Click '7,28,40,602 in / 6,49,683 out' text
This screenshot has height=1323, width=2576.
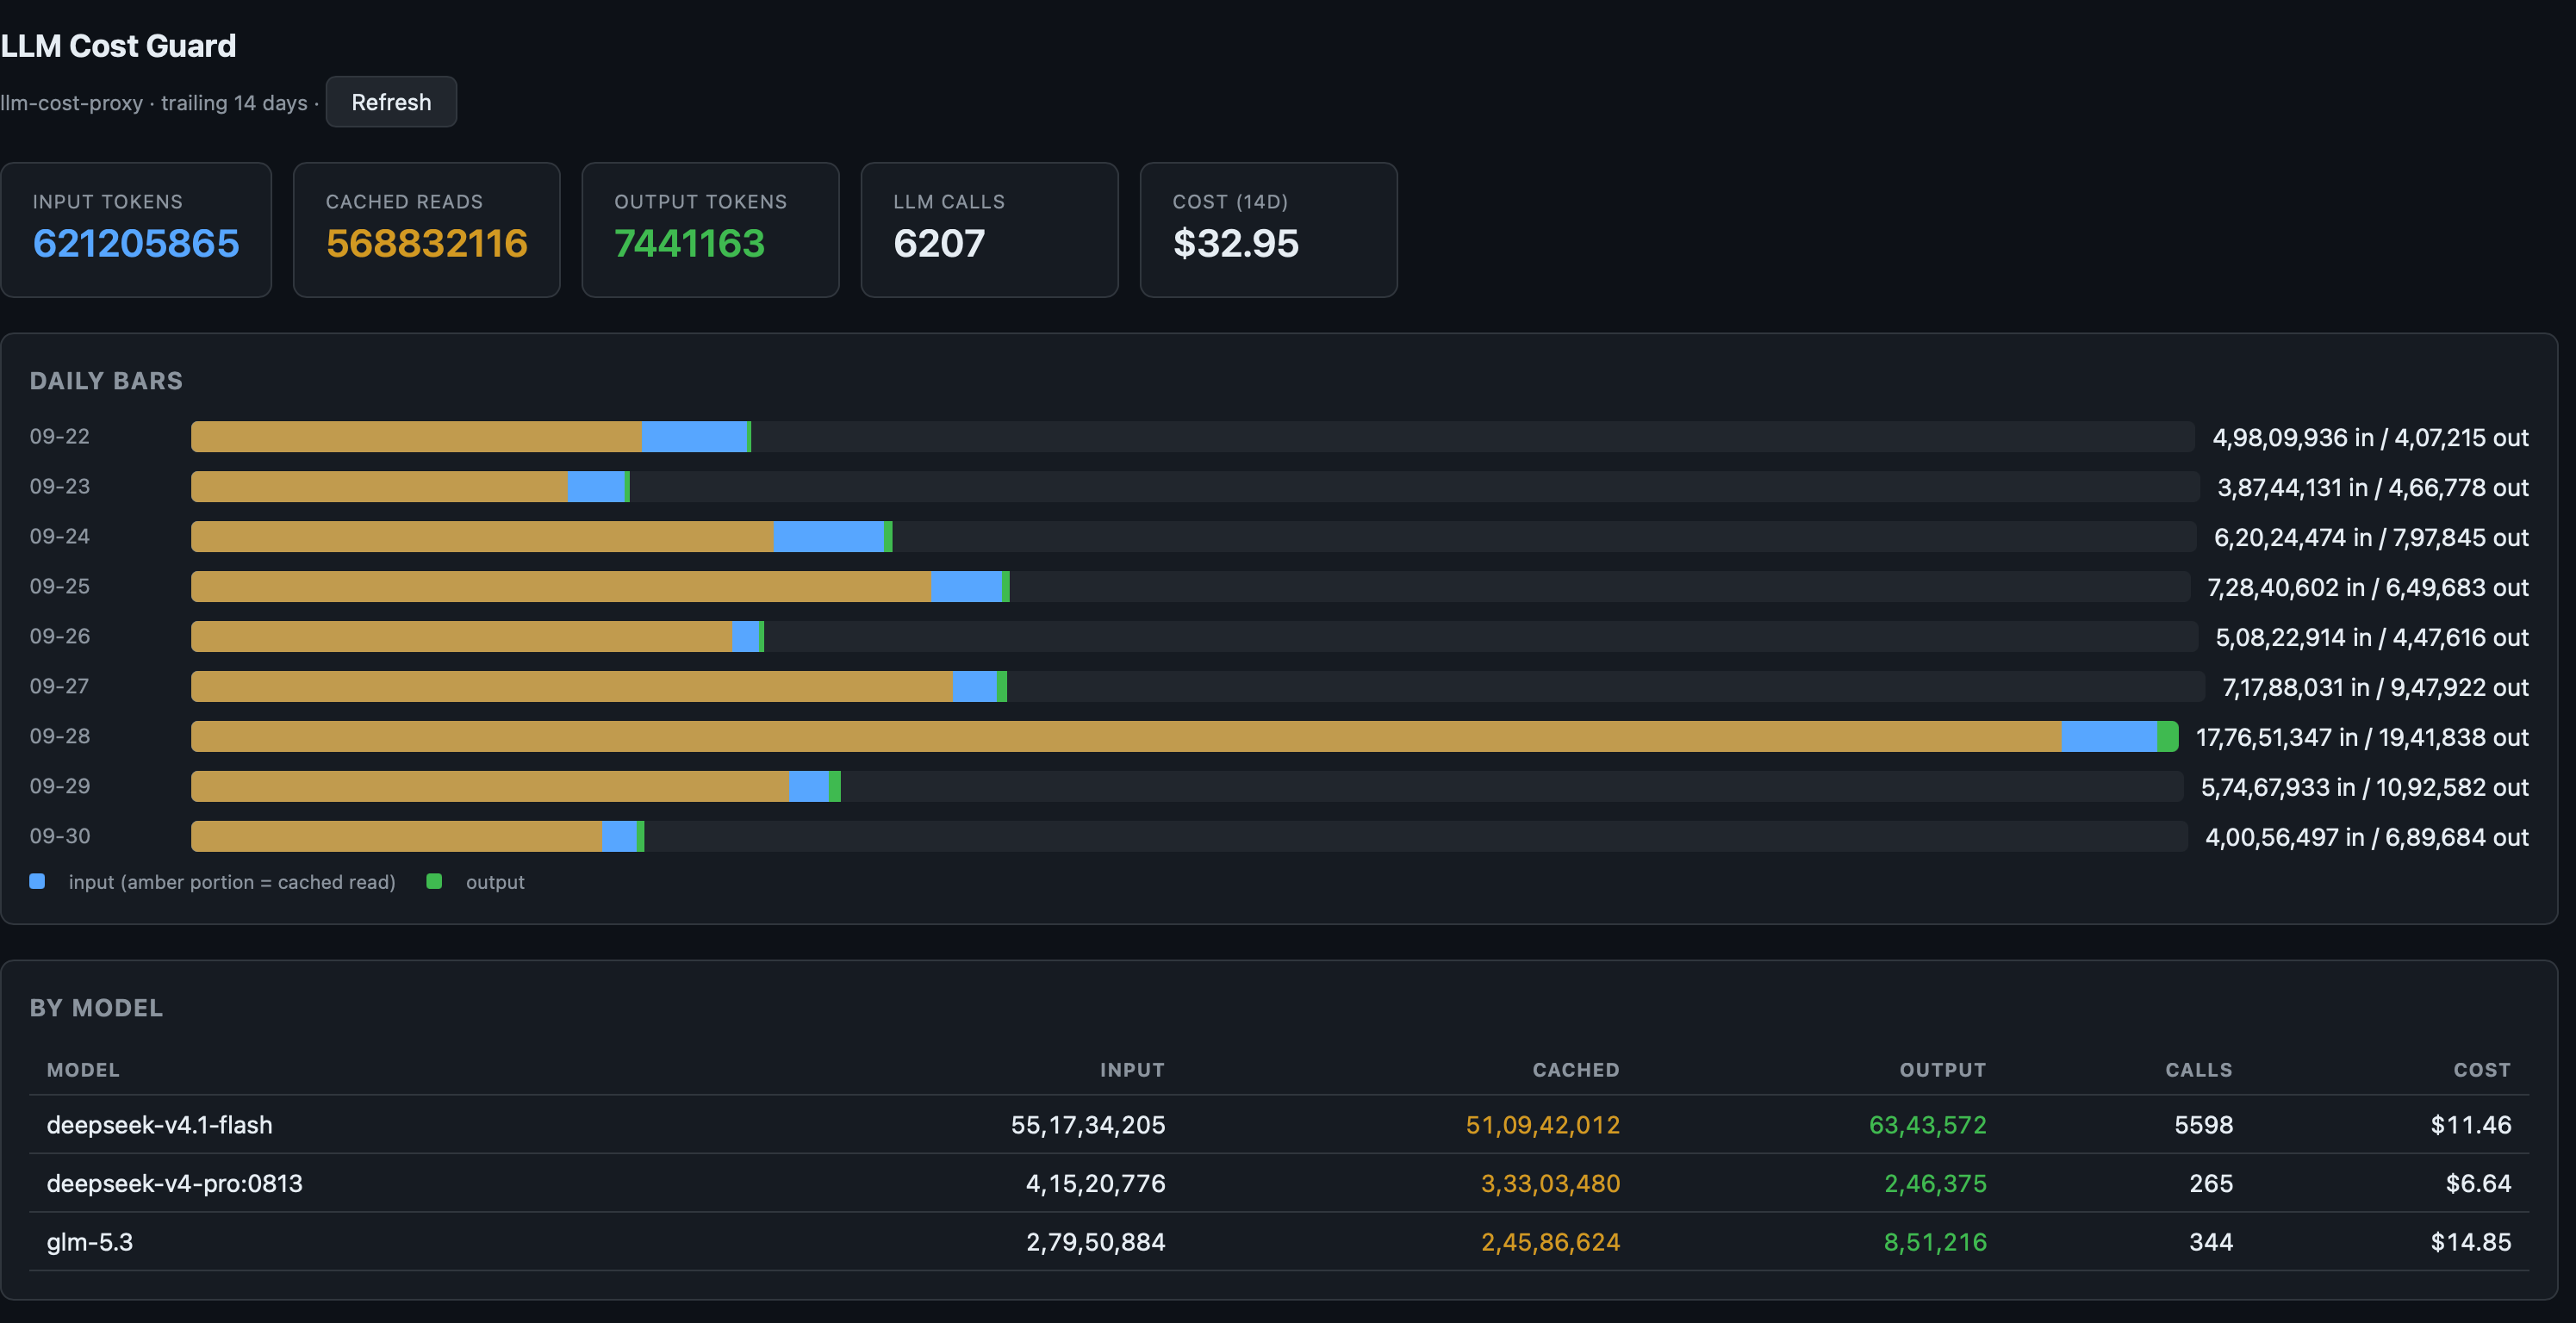click(2368, 588)
